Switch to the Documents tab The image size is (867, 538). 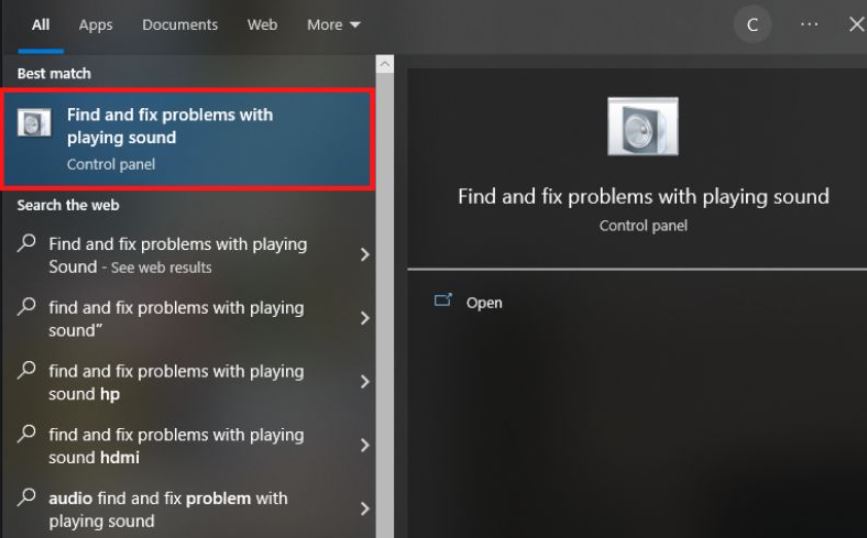[x=180, y=25]
